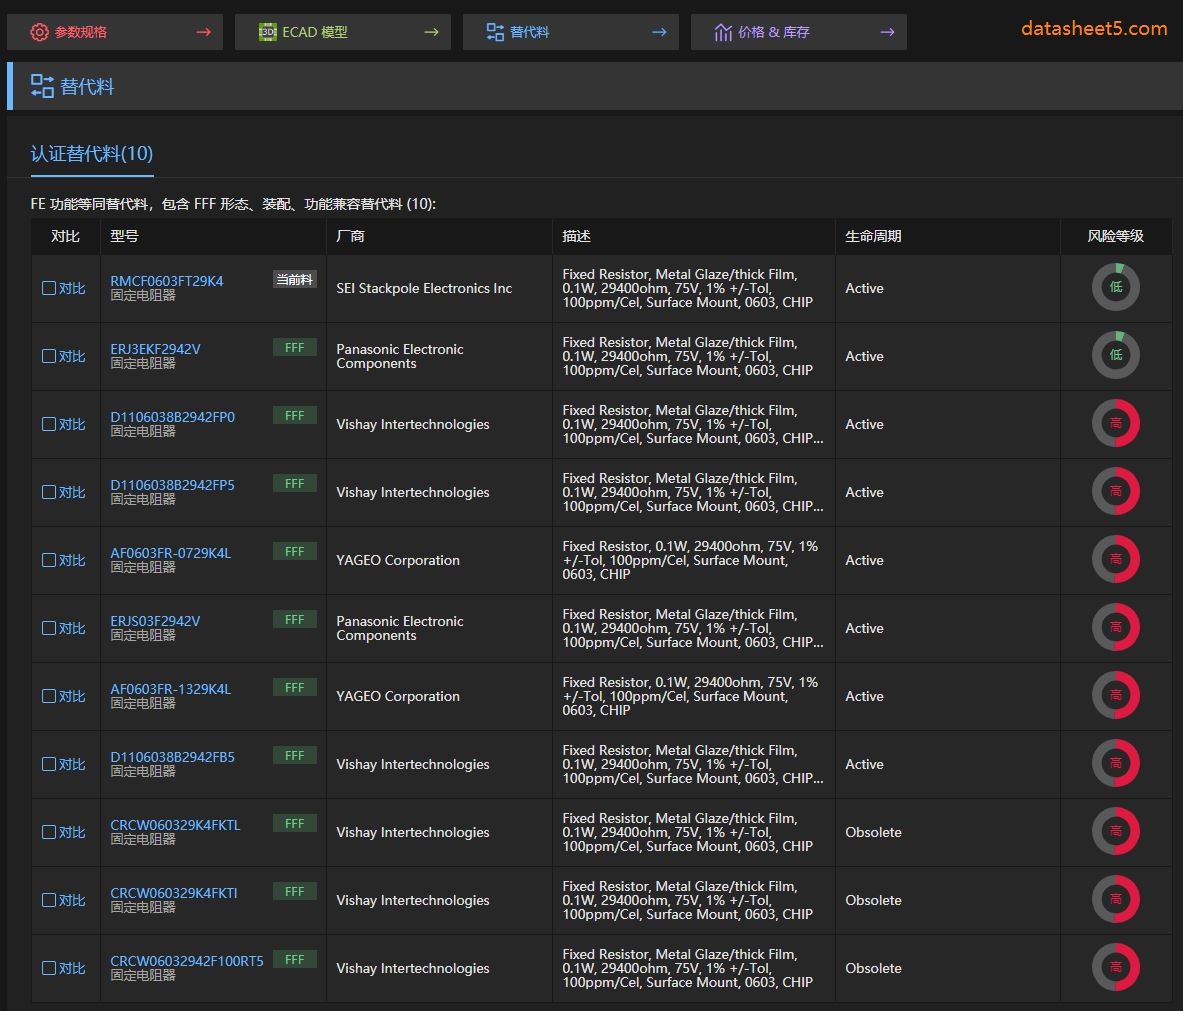Click the high risk gauge for CRCW06032942F100RT5
This screenshot has height=1011, width=1183.
(1115, 966)
